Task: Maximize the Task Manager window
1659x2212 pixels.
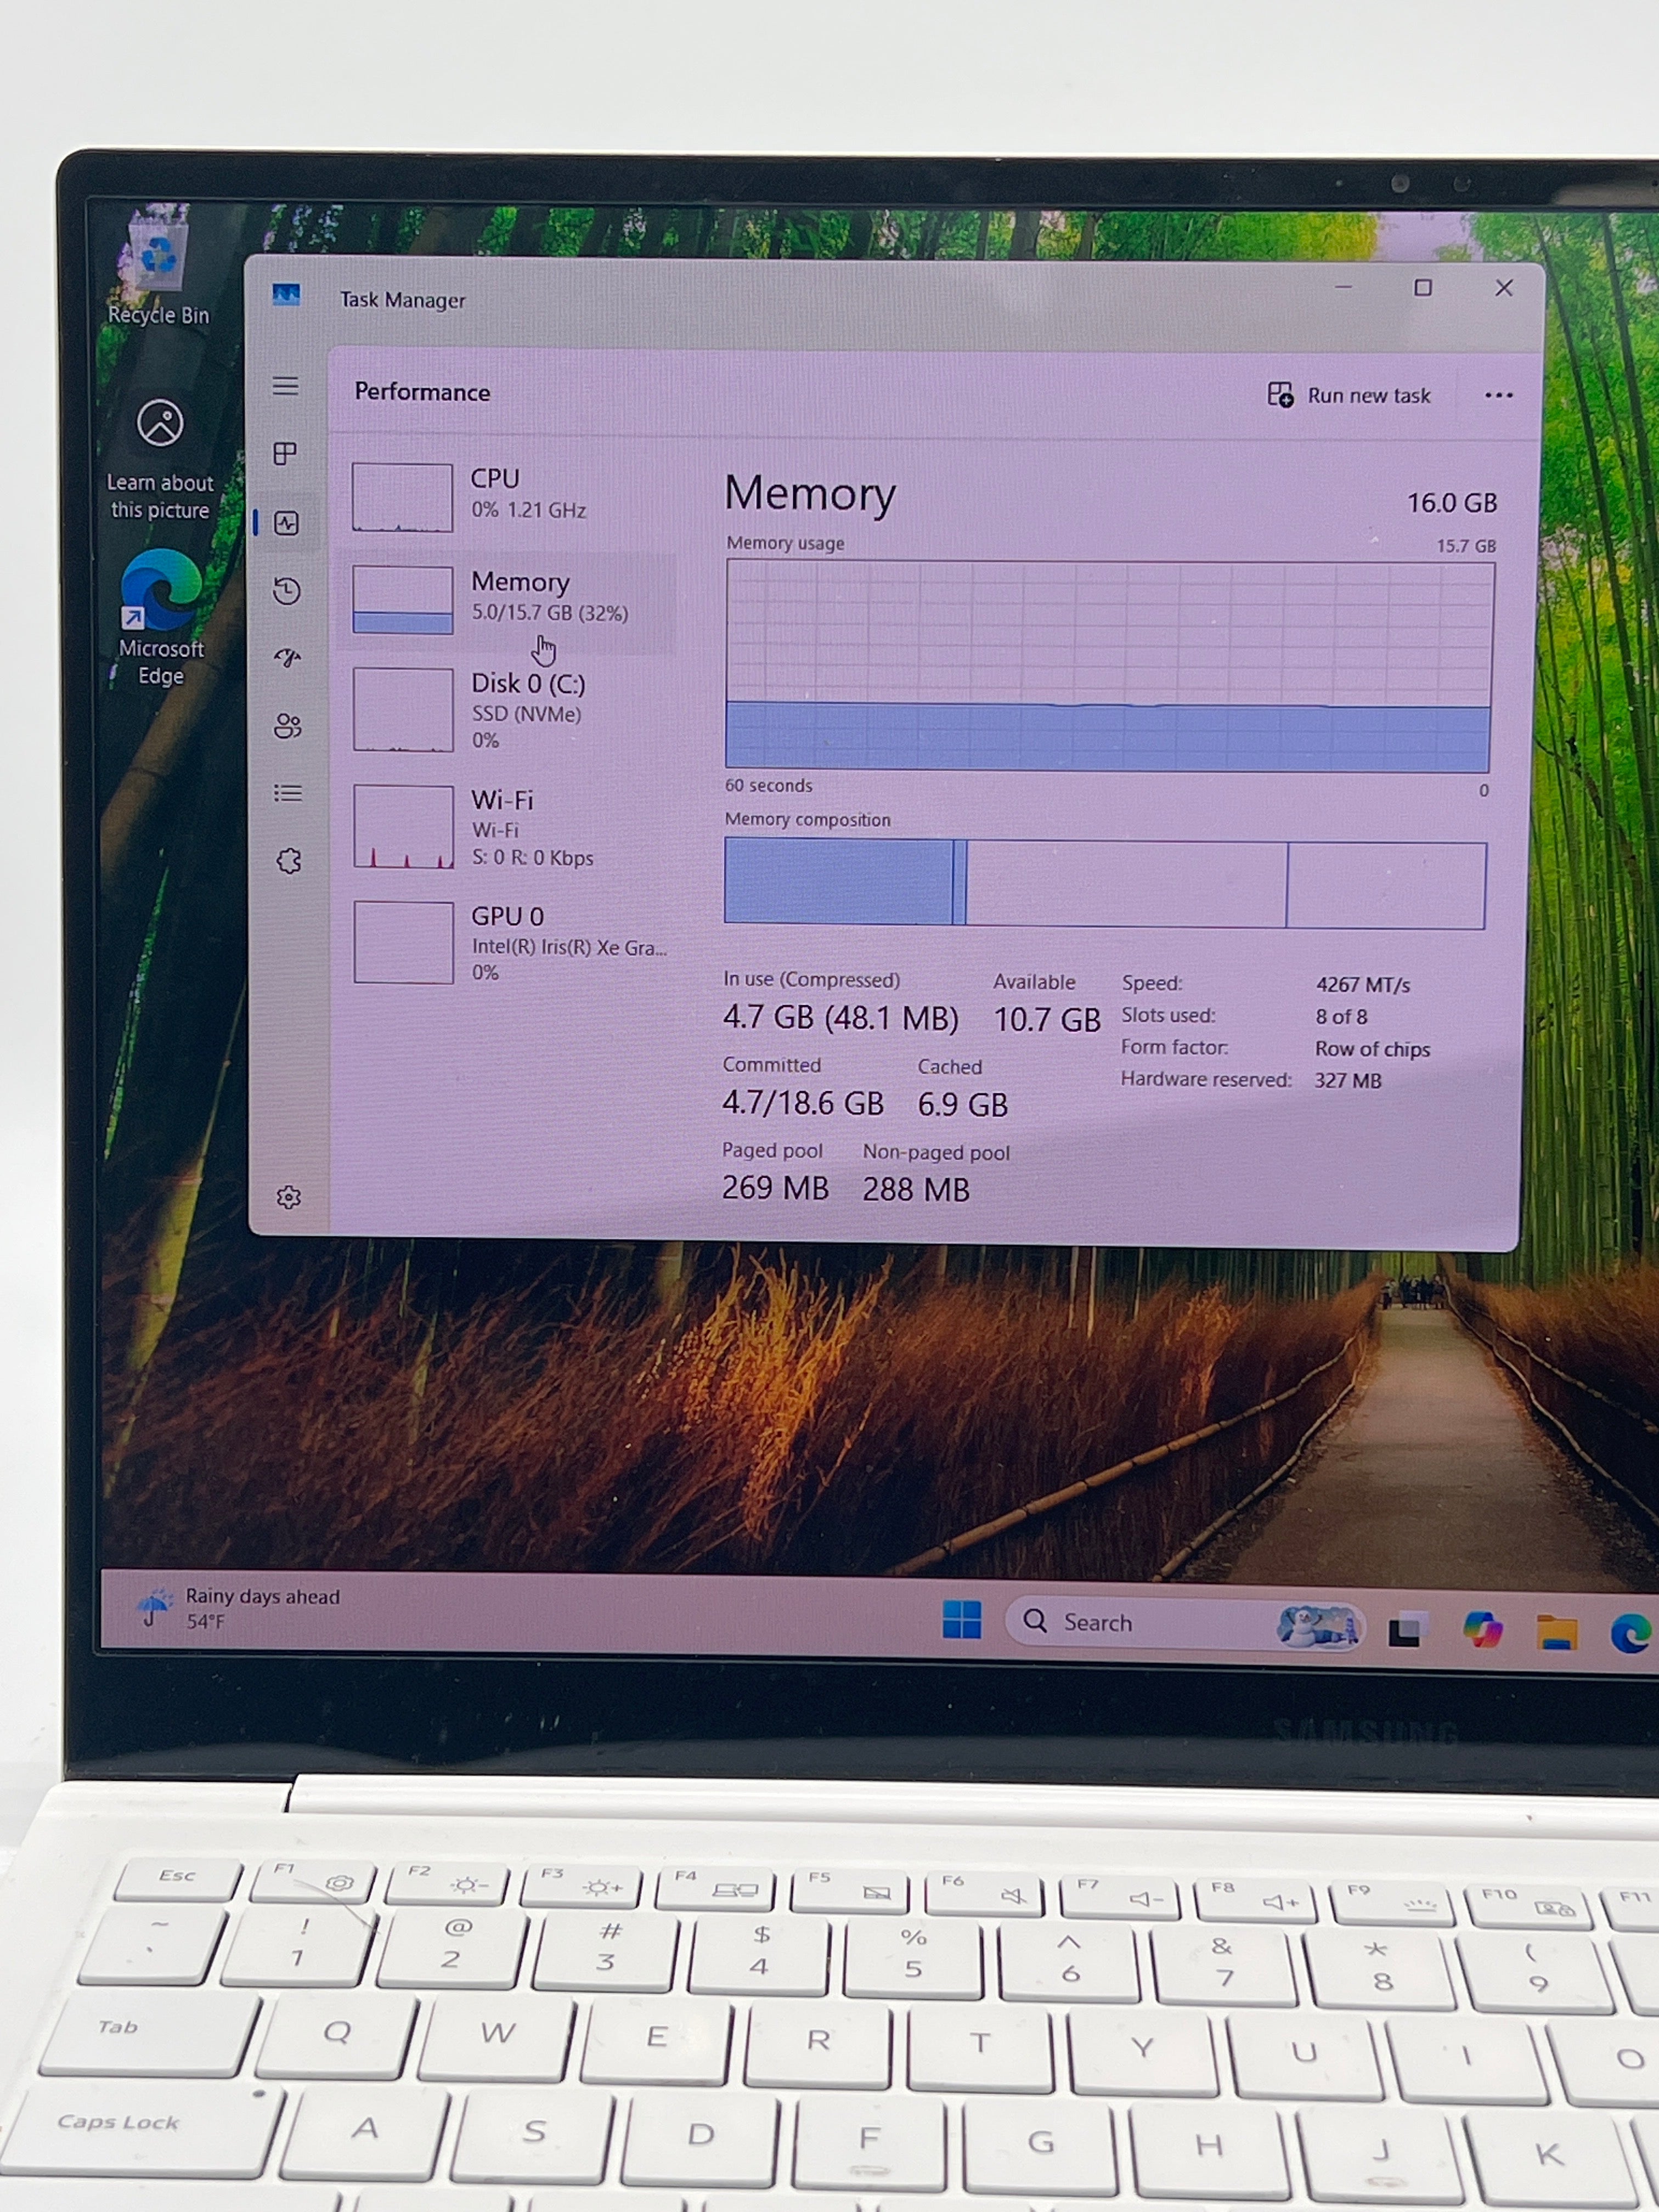Action: coord(1423,288)
